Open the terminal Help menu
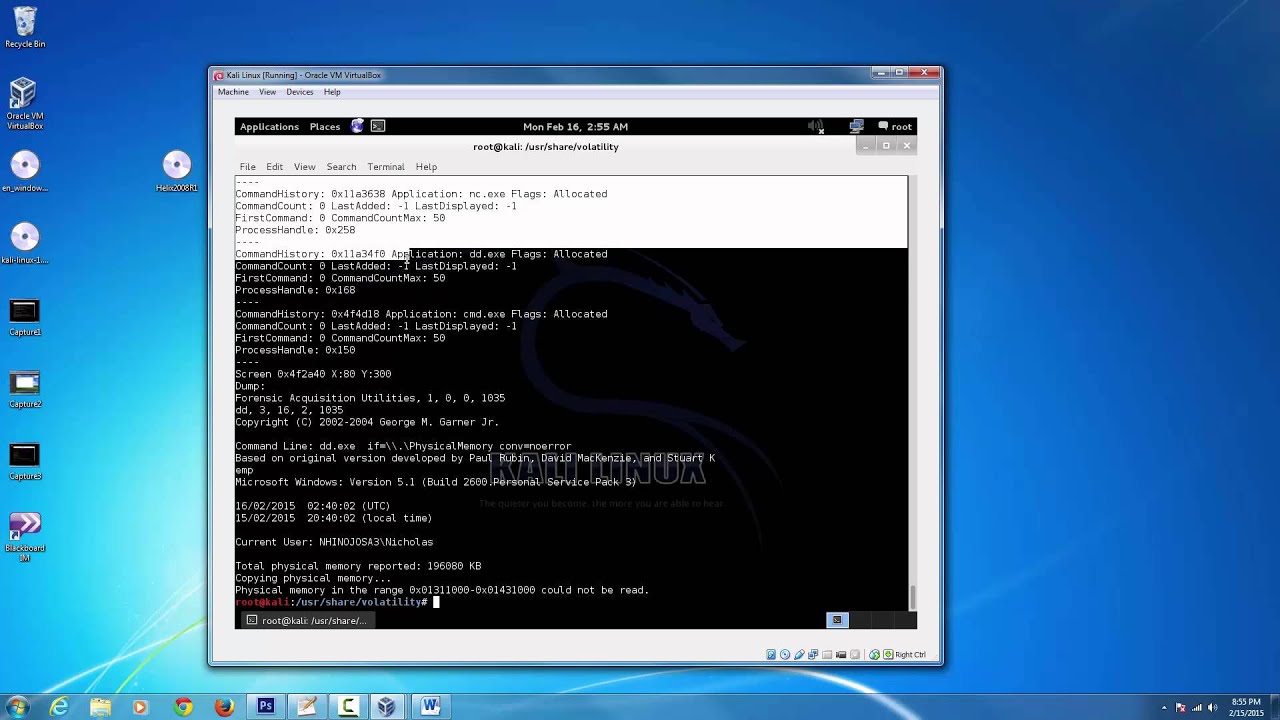Viewport: 1280px width, 720px height. pyautogui.click(x=426, y=167)
